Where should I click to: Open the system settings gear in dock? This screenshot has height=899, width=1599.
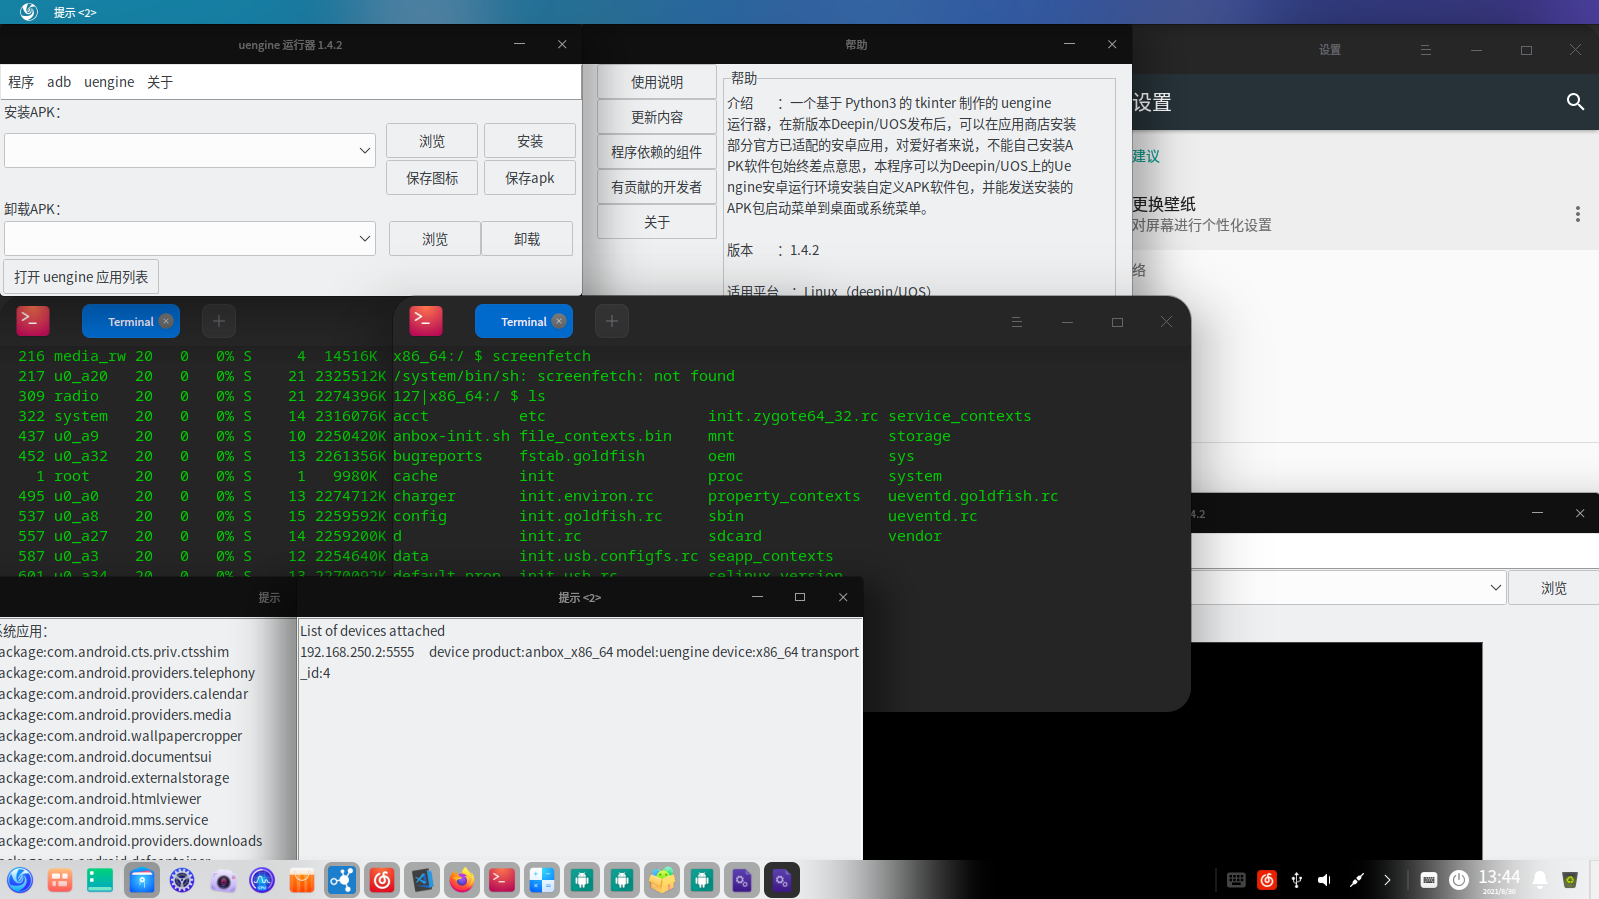point(182,880)
